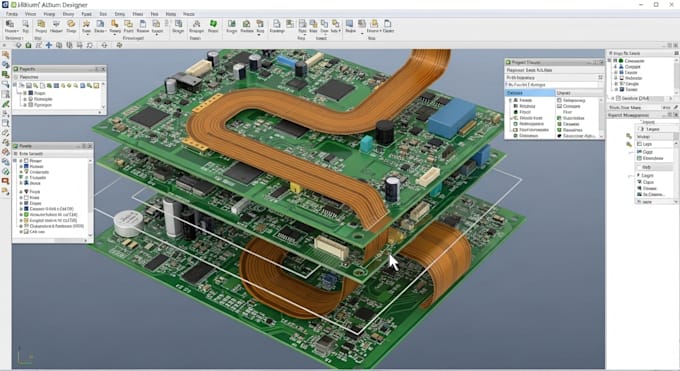Open the combo box under the floating panel's filter field
Screen dimensions: 680x371
(551, 85)
